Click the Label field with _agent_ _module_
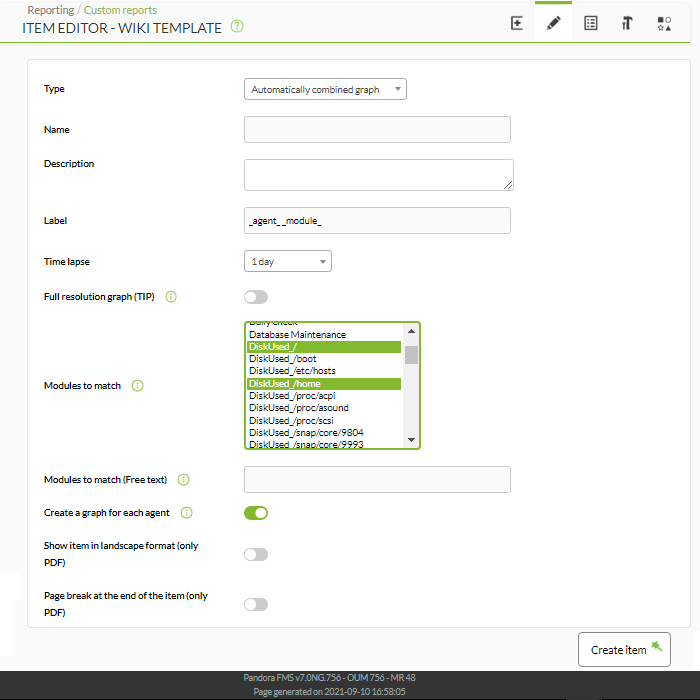The image size is (700, 700). (377, 221)
